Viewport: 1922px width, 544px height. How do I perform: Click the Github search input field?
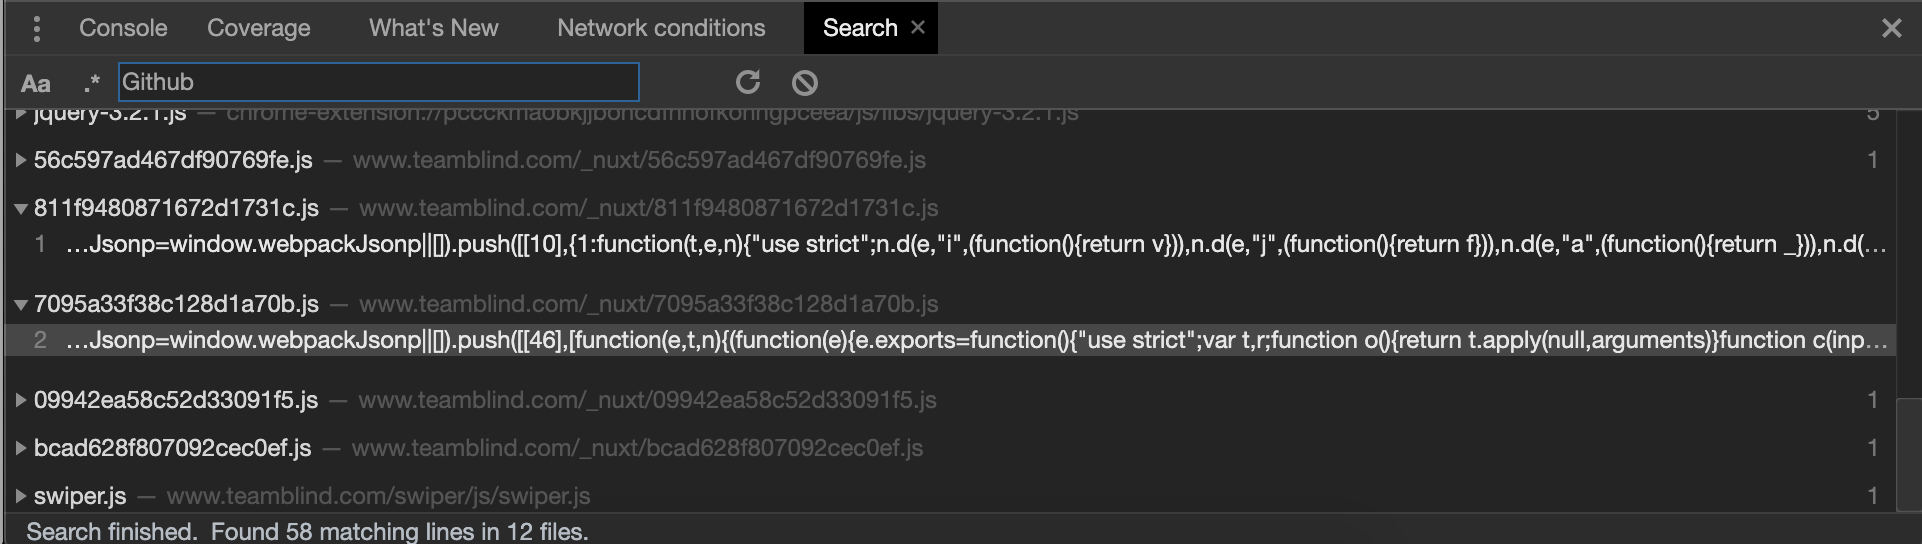coord(378,82)
